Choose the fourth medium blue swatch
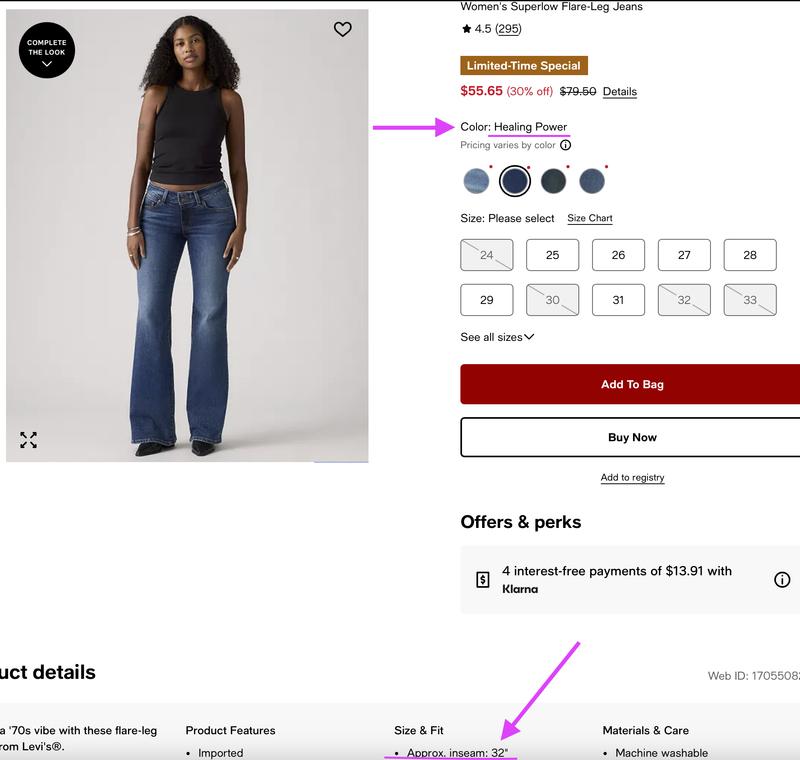800x760 pixels. click(x=592, y=181)
